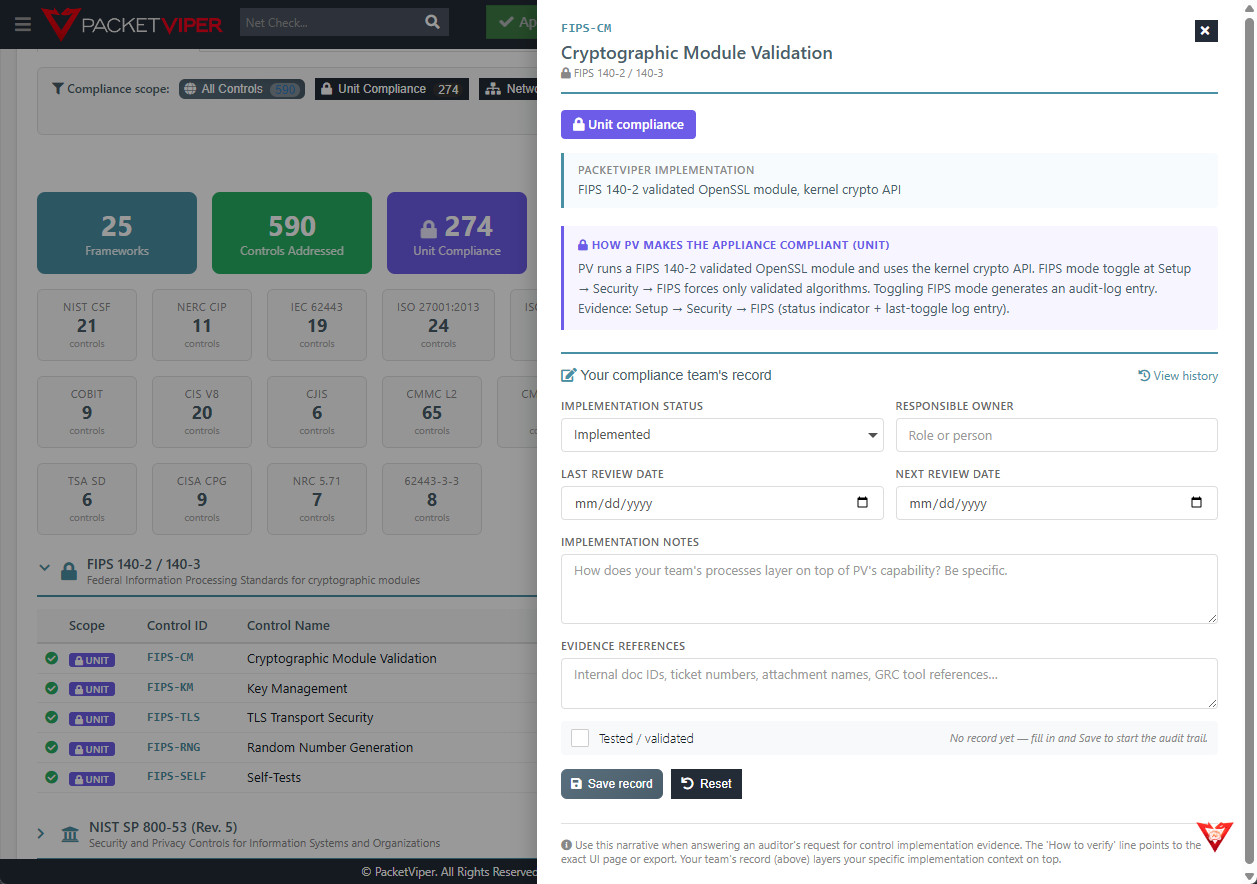Screen dimensions: 1257x884
Task: Select the ISO 27001:2013 framework tile
Action: pyautogui.click(x=438, y=325)
